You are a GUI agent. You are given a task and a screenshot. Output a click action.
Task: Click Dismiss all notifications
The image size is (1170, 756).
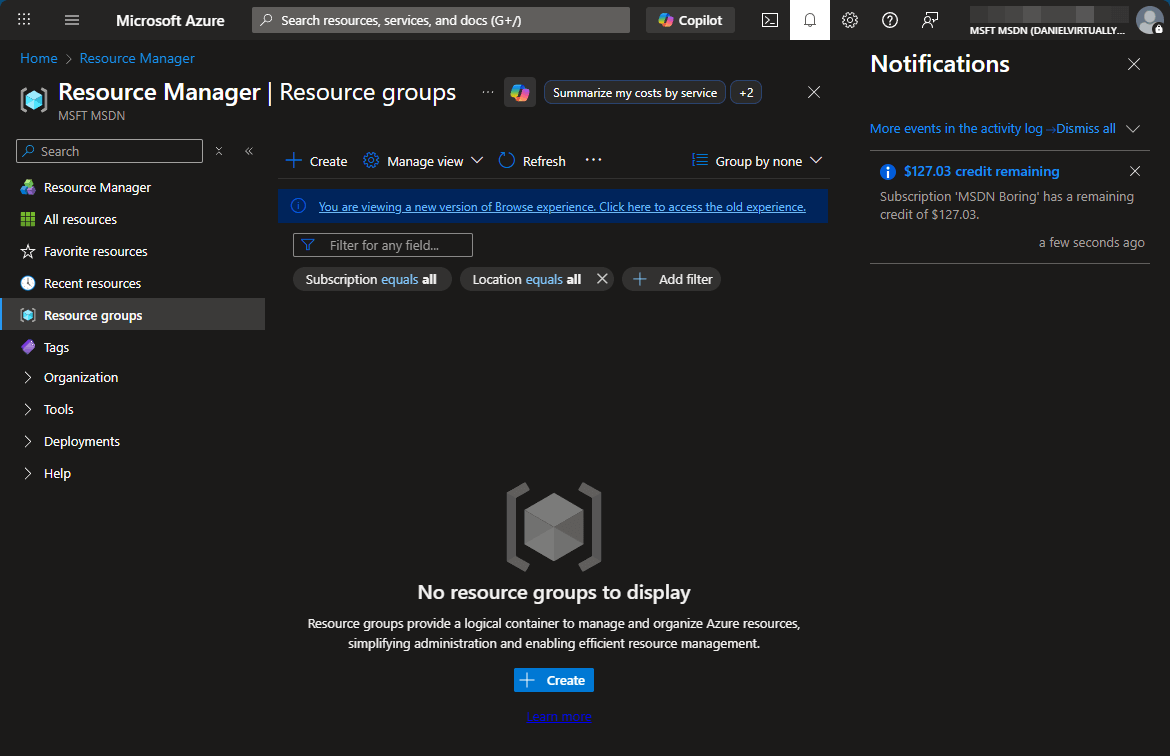(x=1086, y=128)
